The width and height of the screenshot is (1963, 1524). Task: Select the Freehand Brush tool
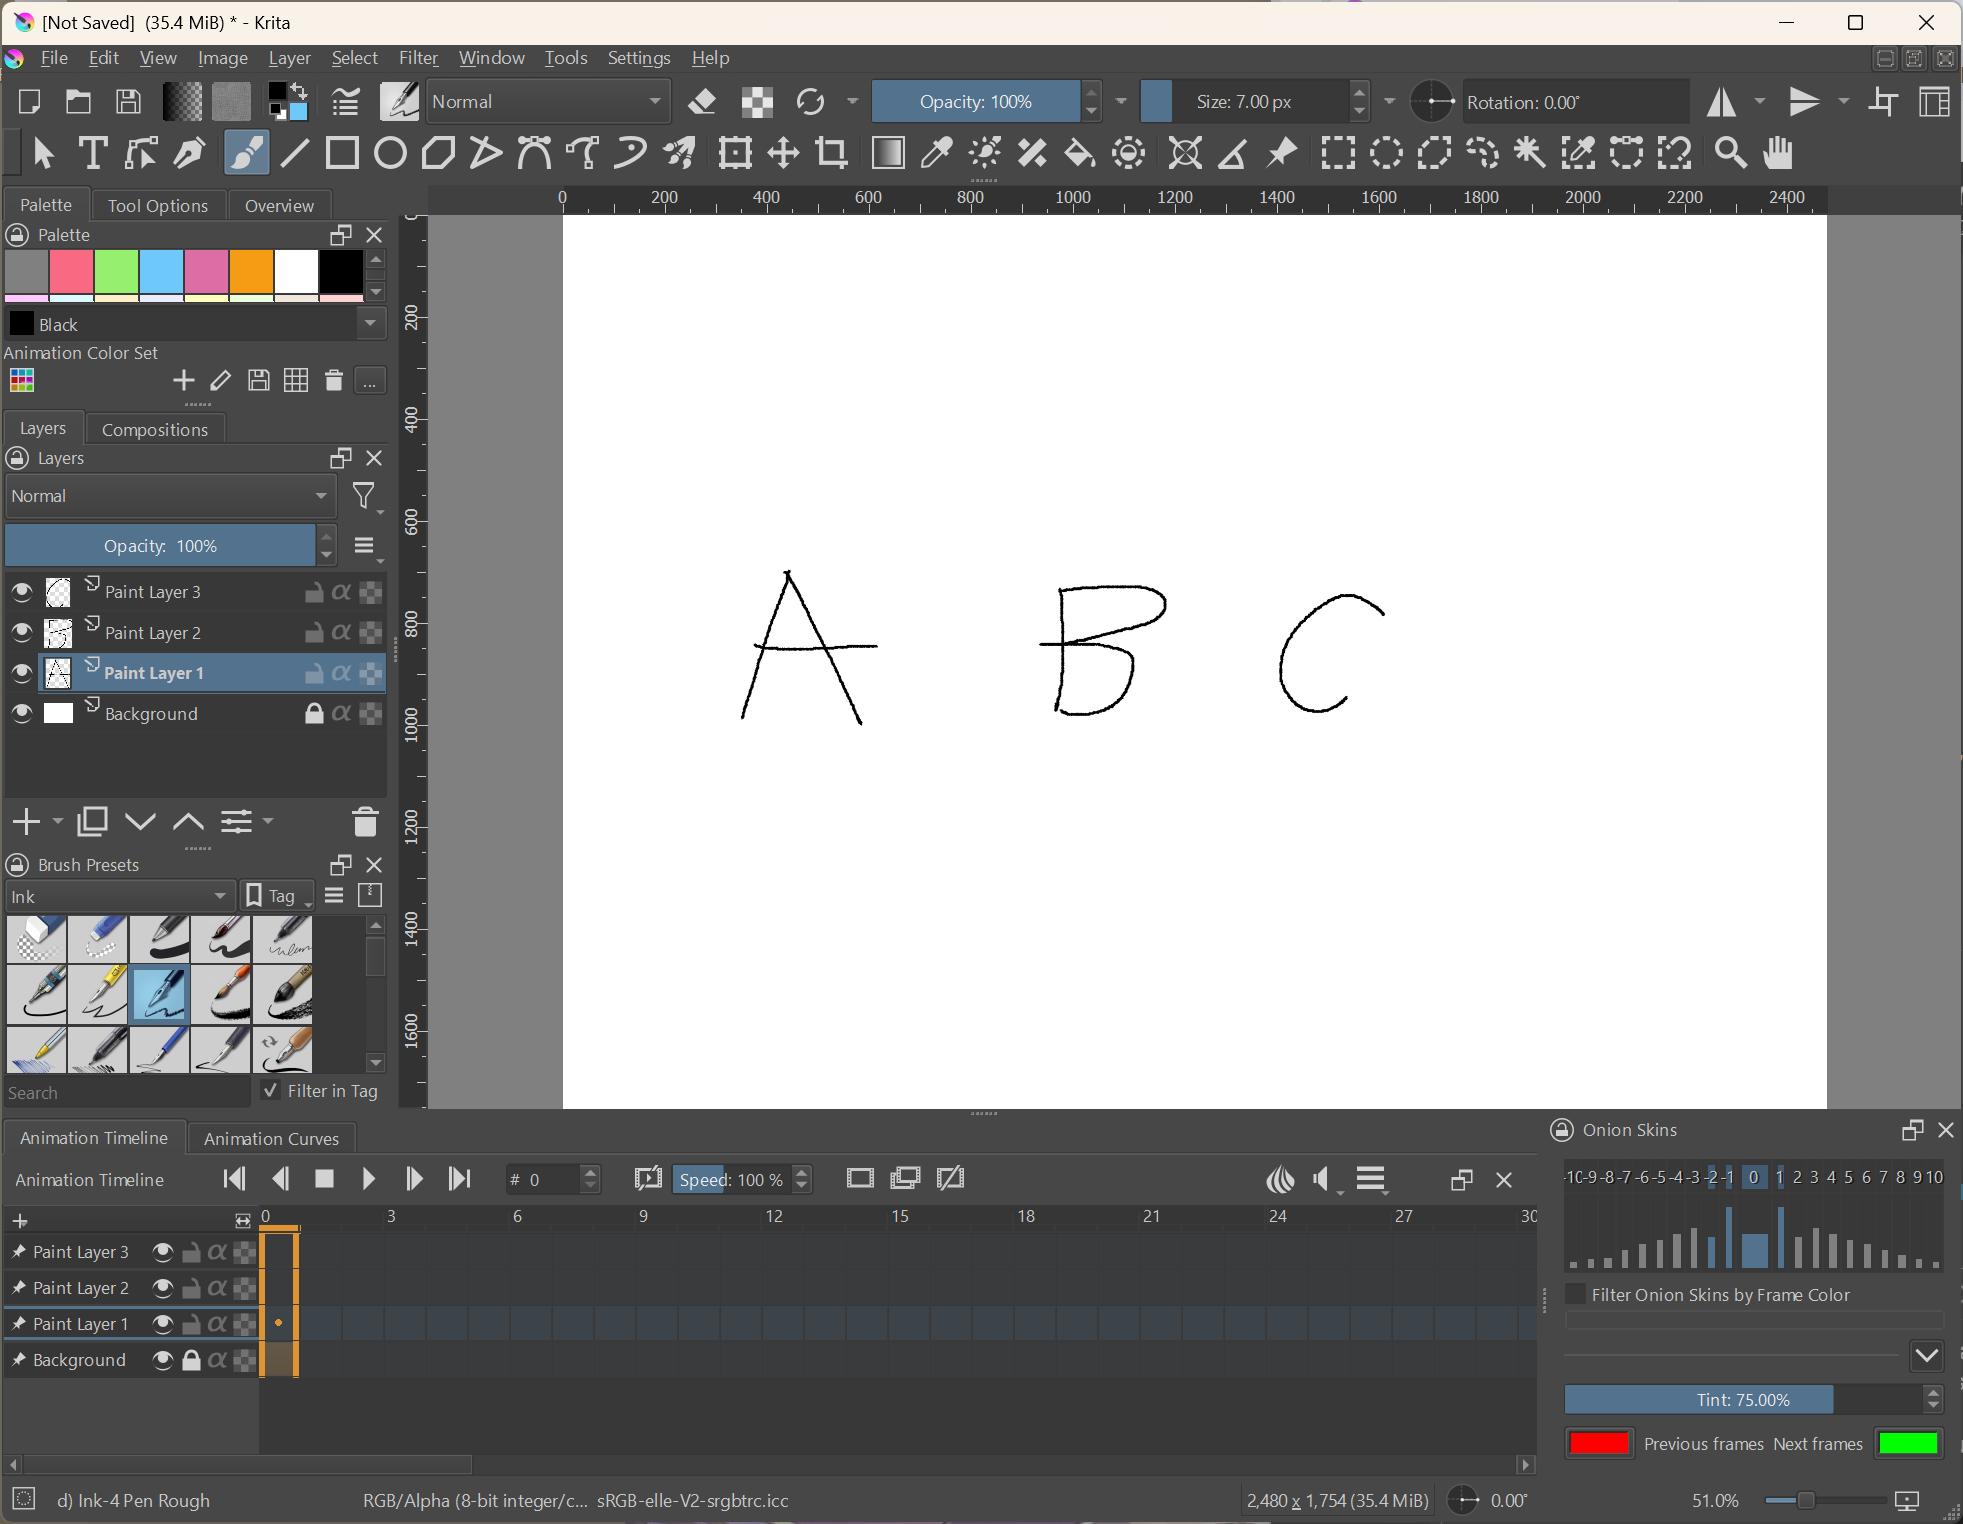click(x=246, y=153)
